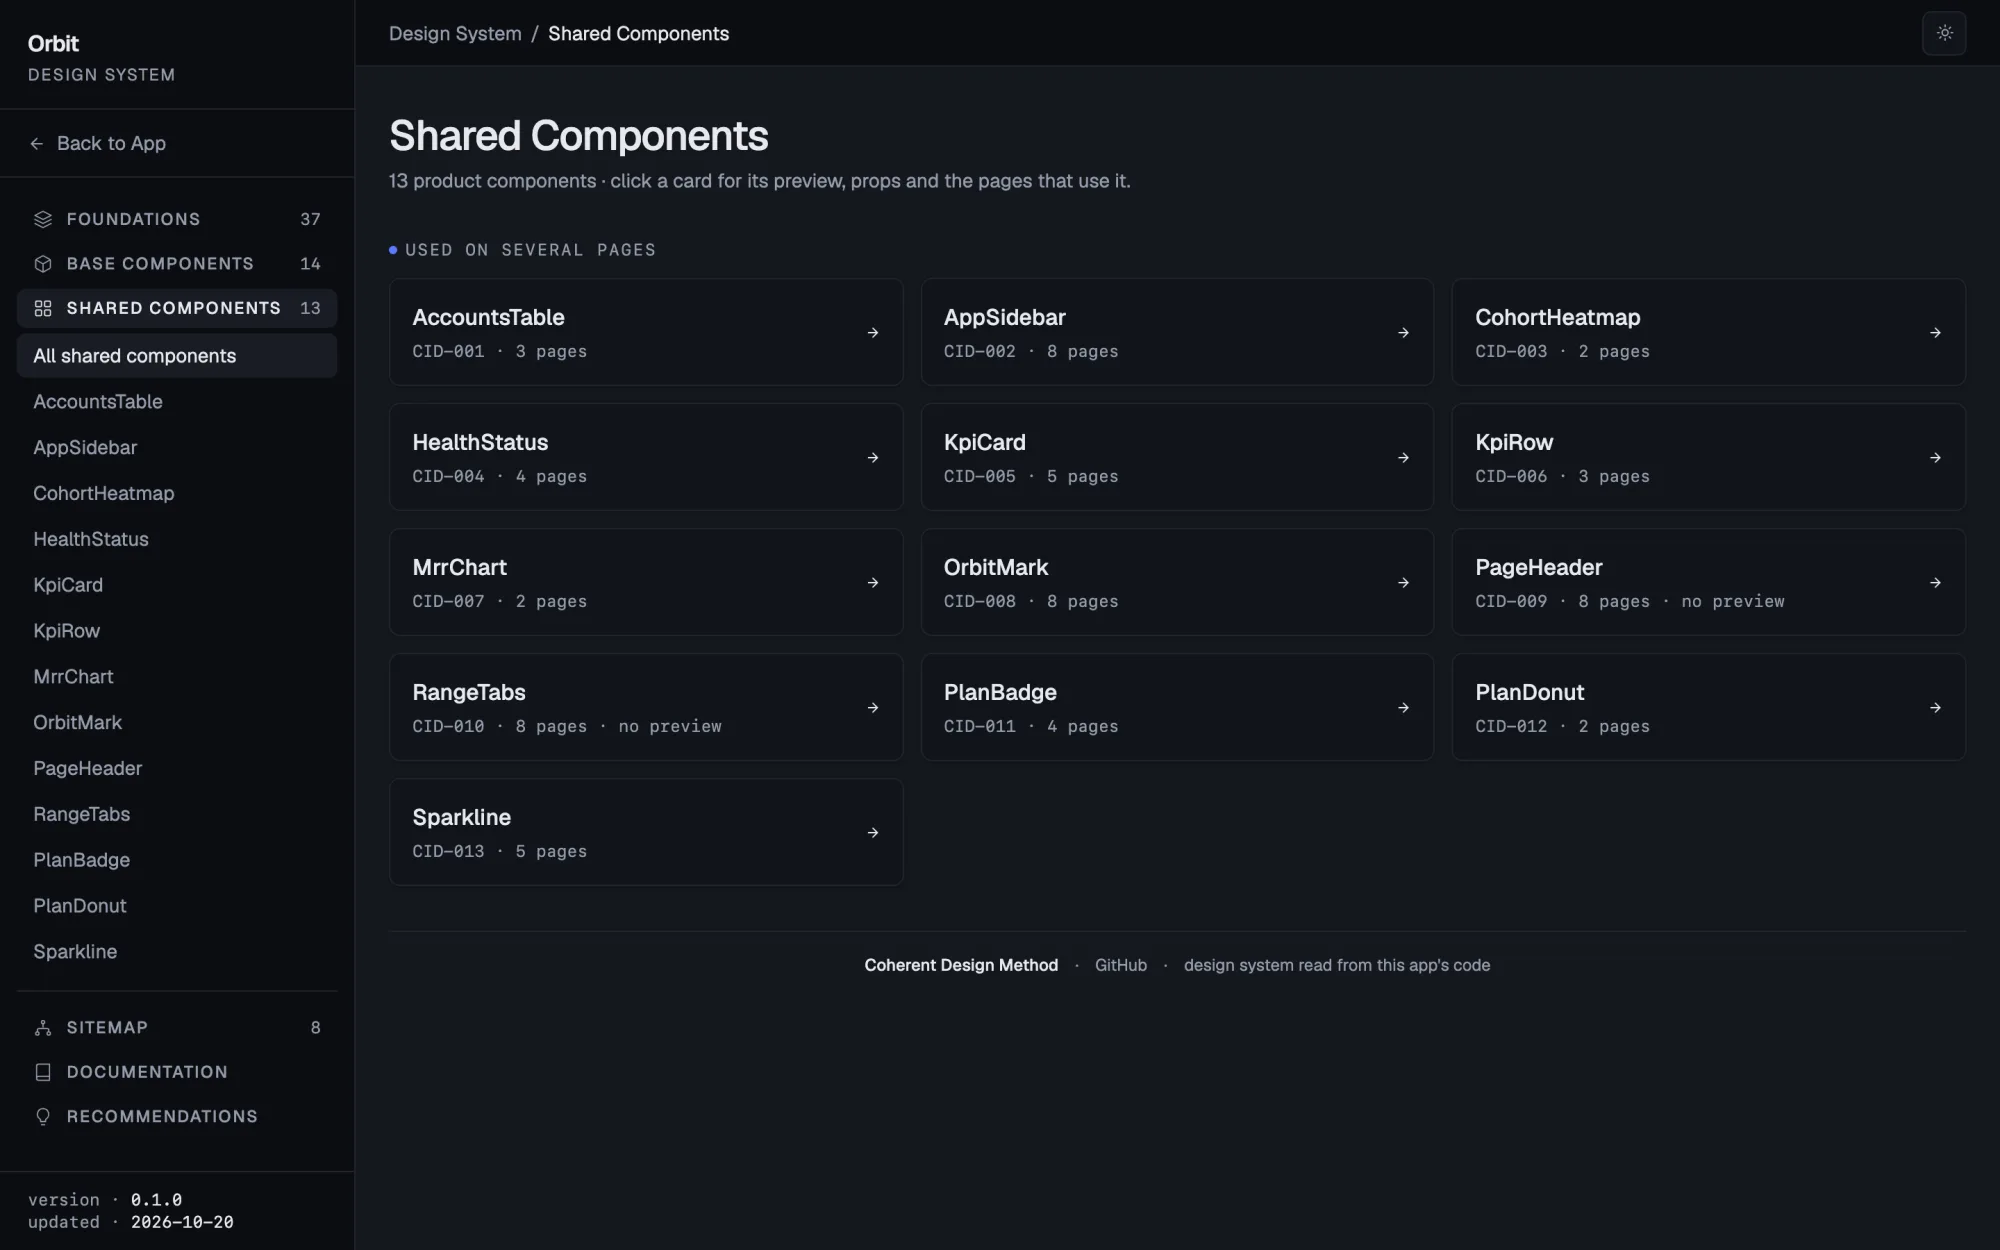
Task: Click the arrow on the KpiRow card
Action: pyautogui.click(x=1936, y=458)
